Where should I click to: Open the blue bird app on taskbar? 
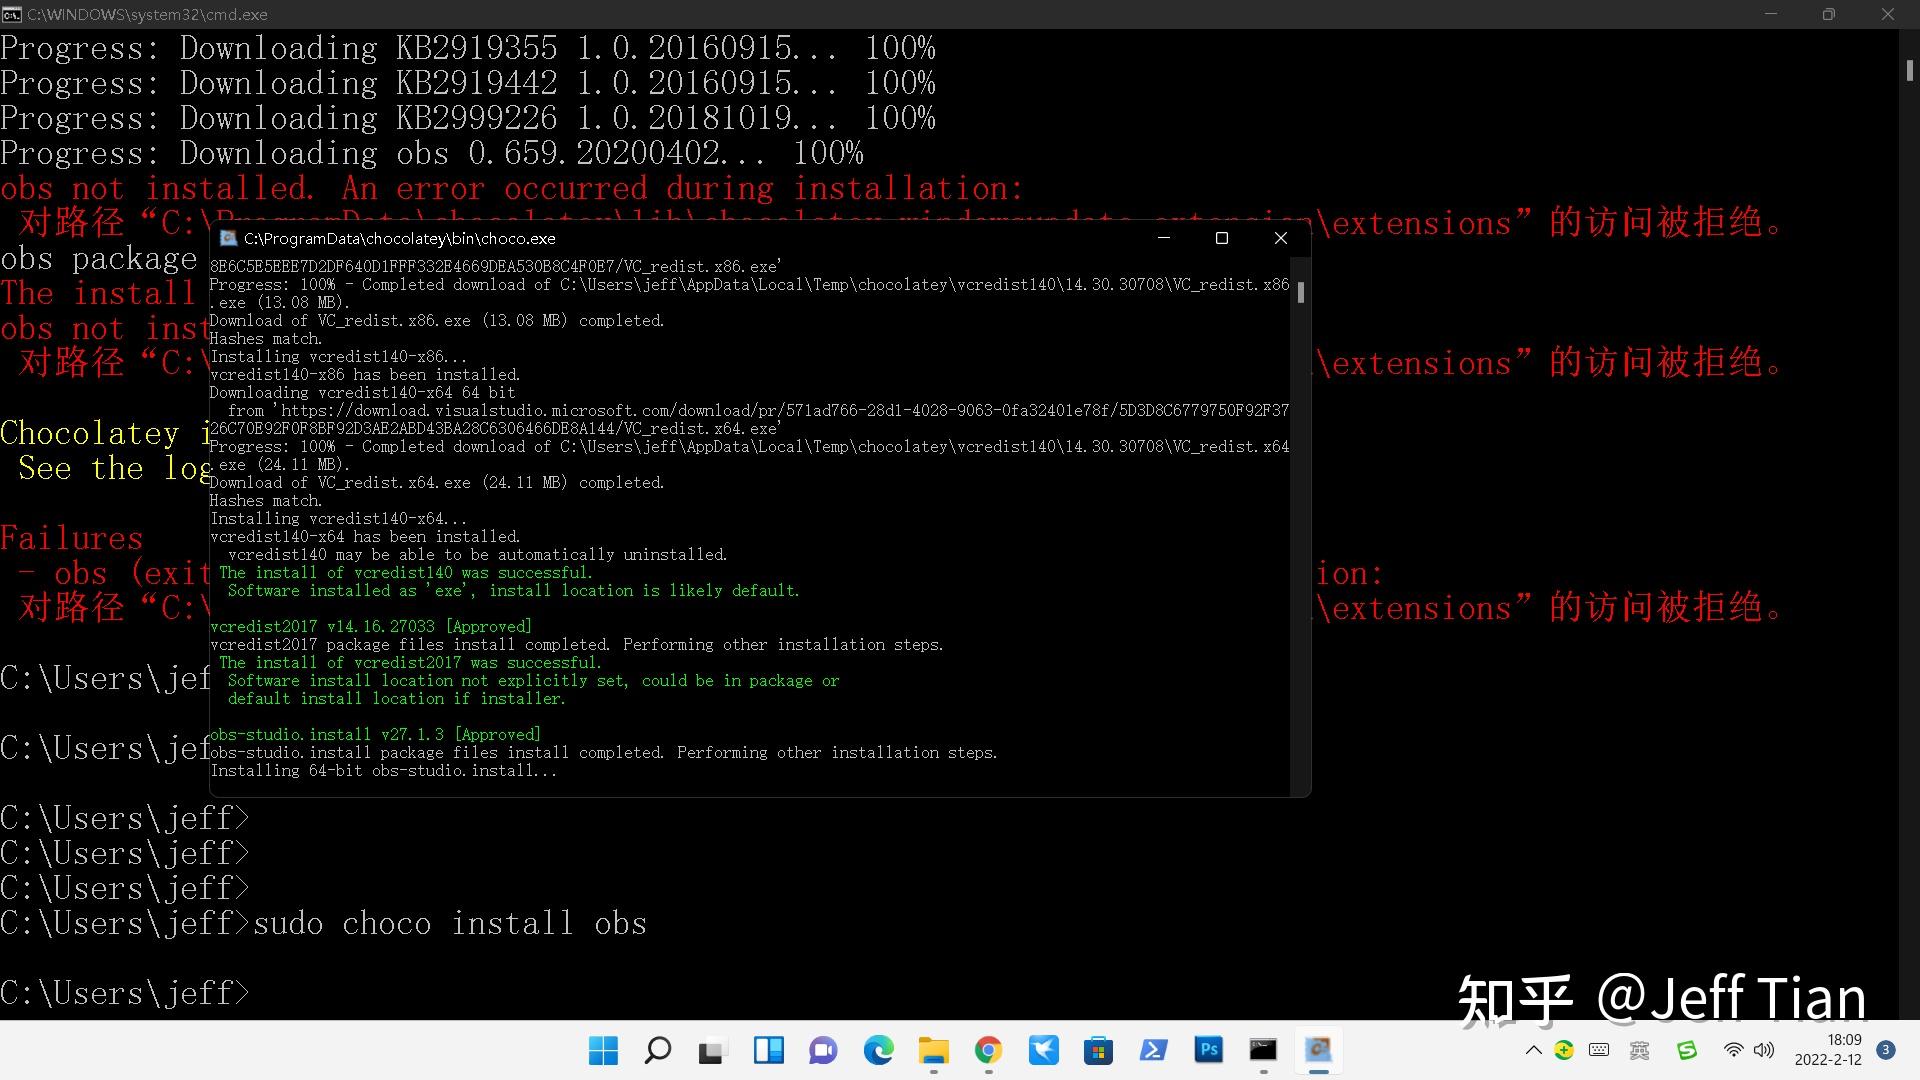(x=1043, y=1050)
